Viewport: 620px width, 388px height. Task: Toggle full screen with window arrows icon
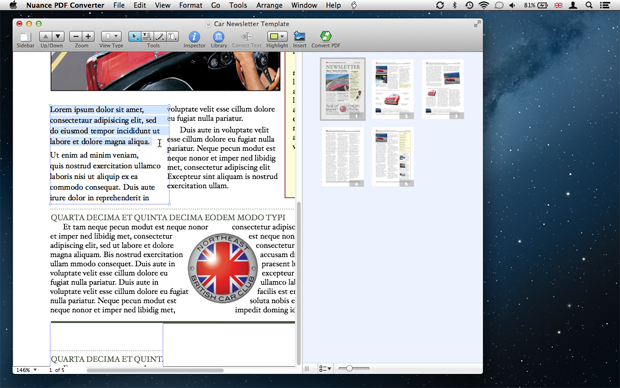click(x=477, y=24)
